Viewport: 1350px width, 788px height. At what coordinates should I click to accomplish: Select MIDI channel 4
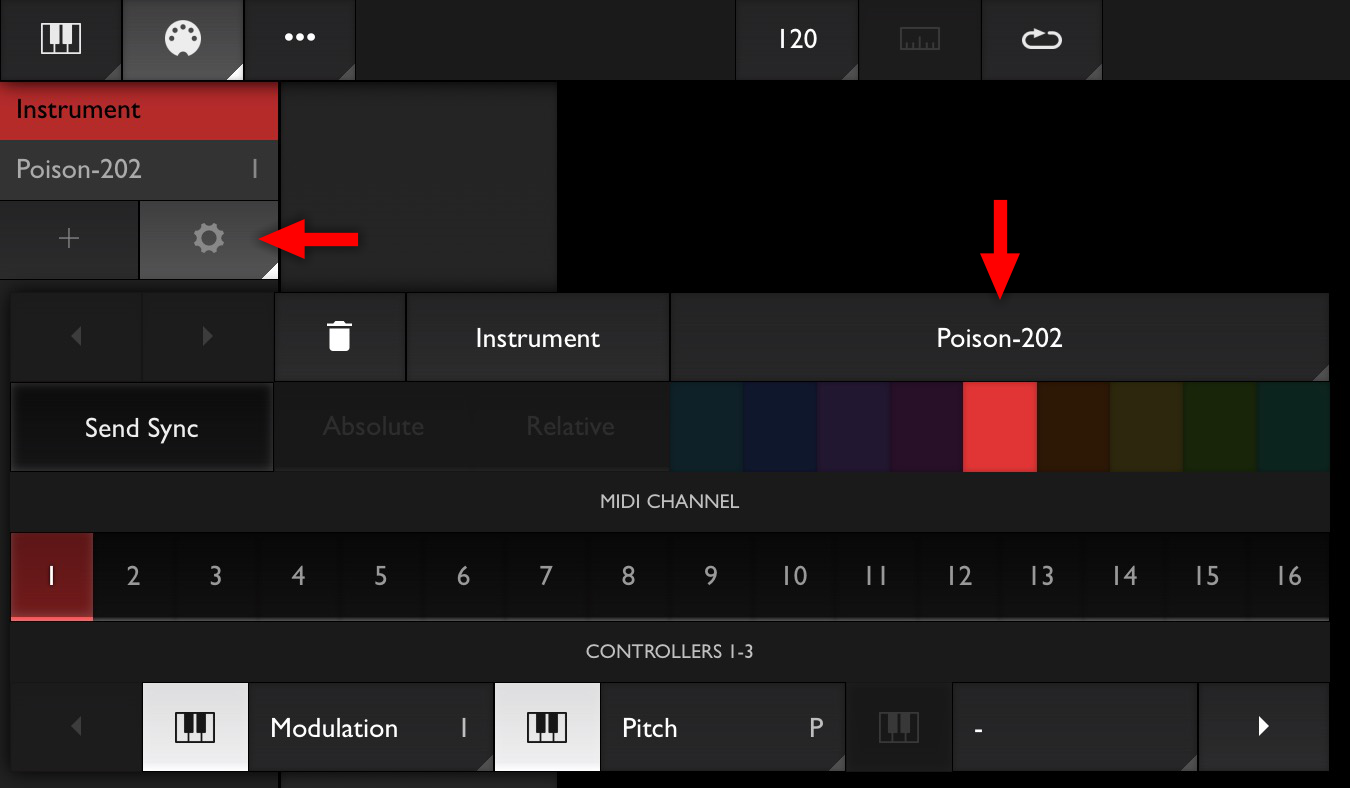299,576
